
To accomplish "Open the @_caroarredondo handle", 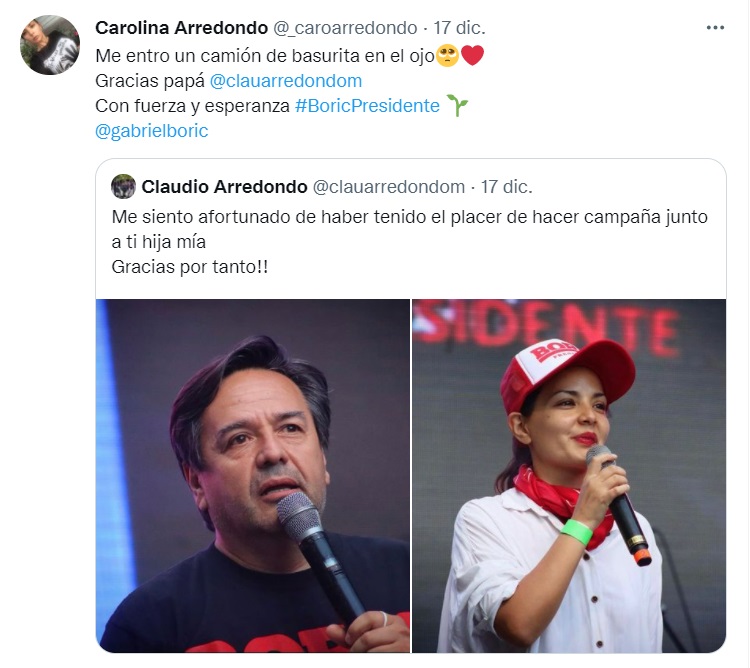I will coord(345,28).
